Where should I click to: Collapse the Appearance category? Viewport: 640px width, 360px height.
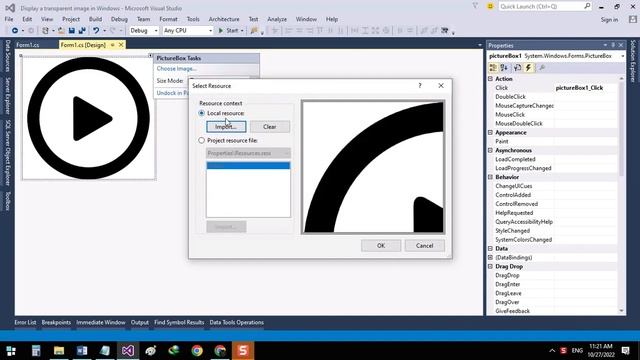(491, 133)
